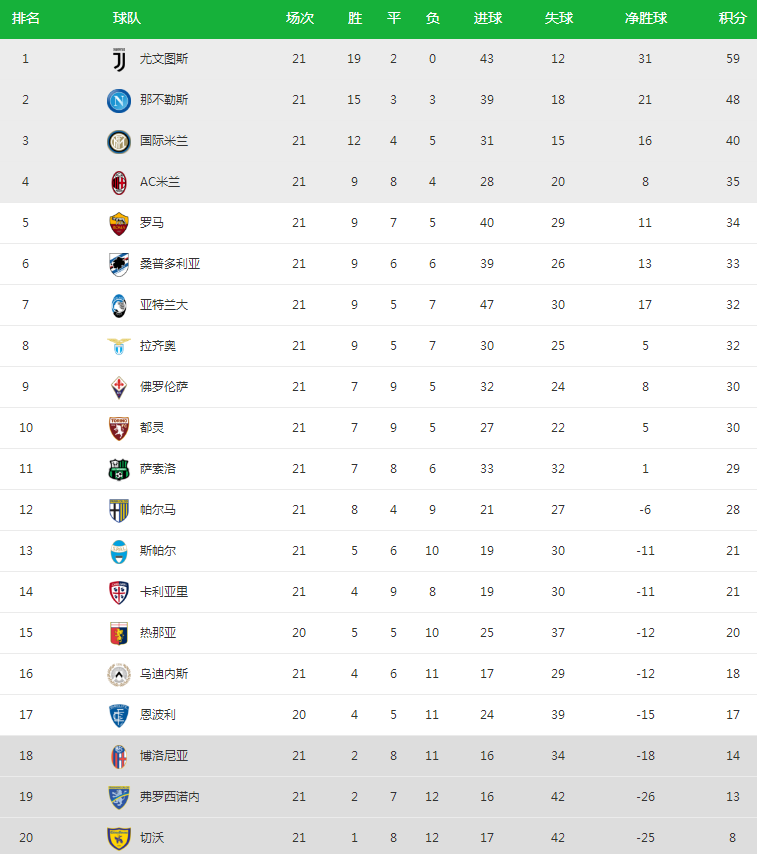Click the Inter Milan badge
This screenshot has width=757, height=854.
coord(119,142)
